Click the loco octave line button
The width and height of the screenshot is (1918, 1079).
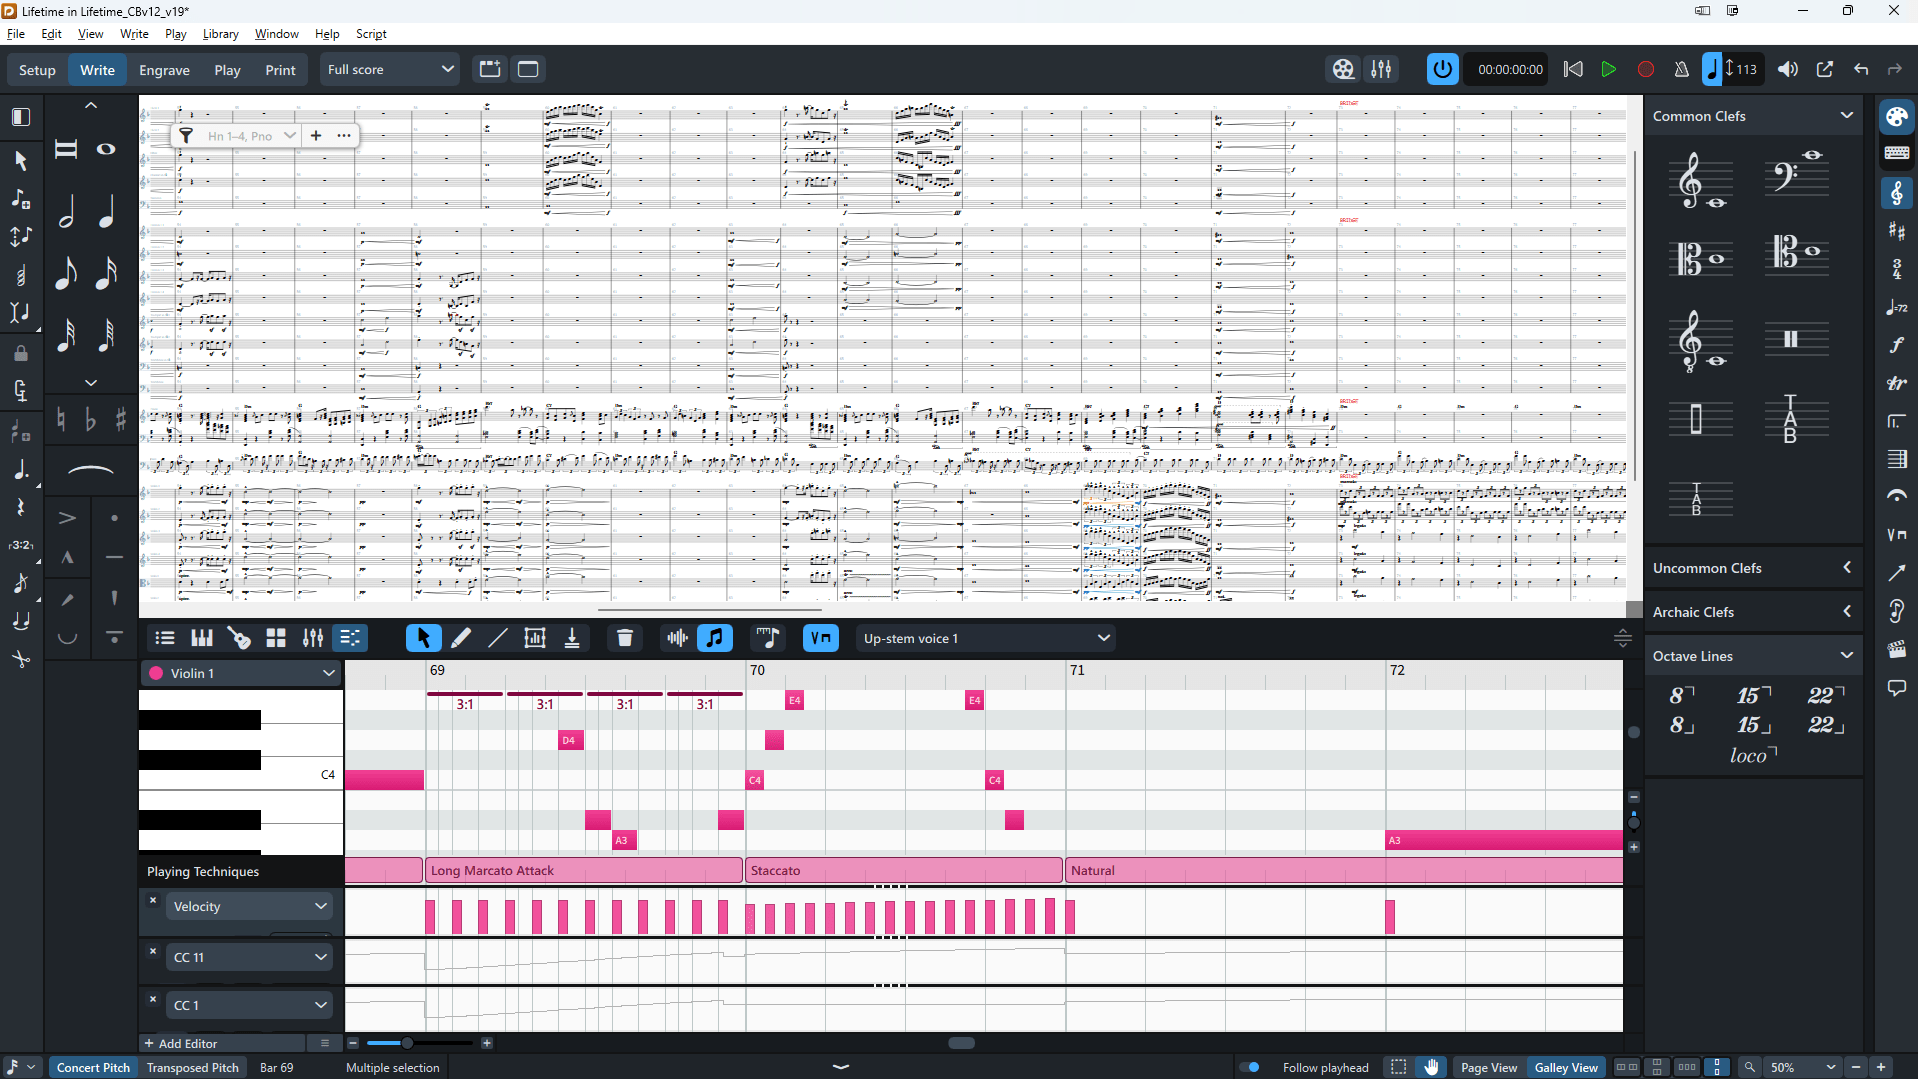(x=1752, y=756)
